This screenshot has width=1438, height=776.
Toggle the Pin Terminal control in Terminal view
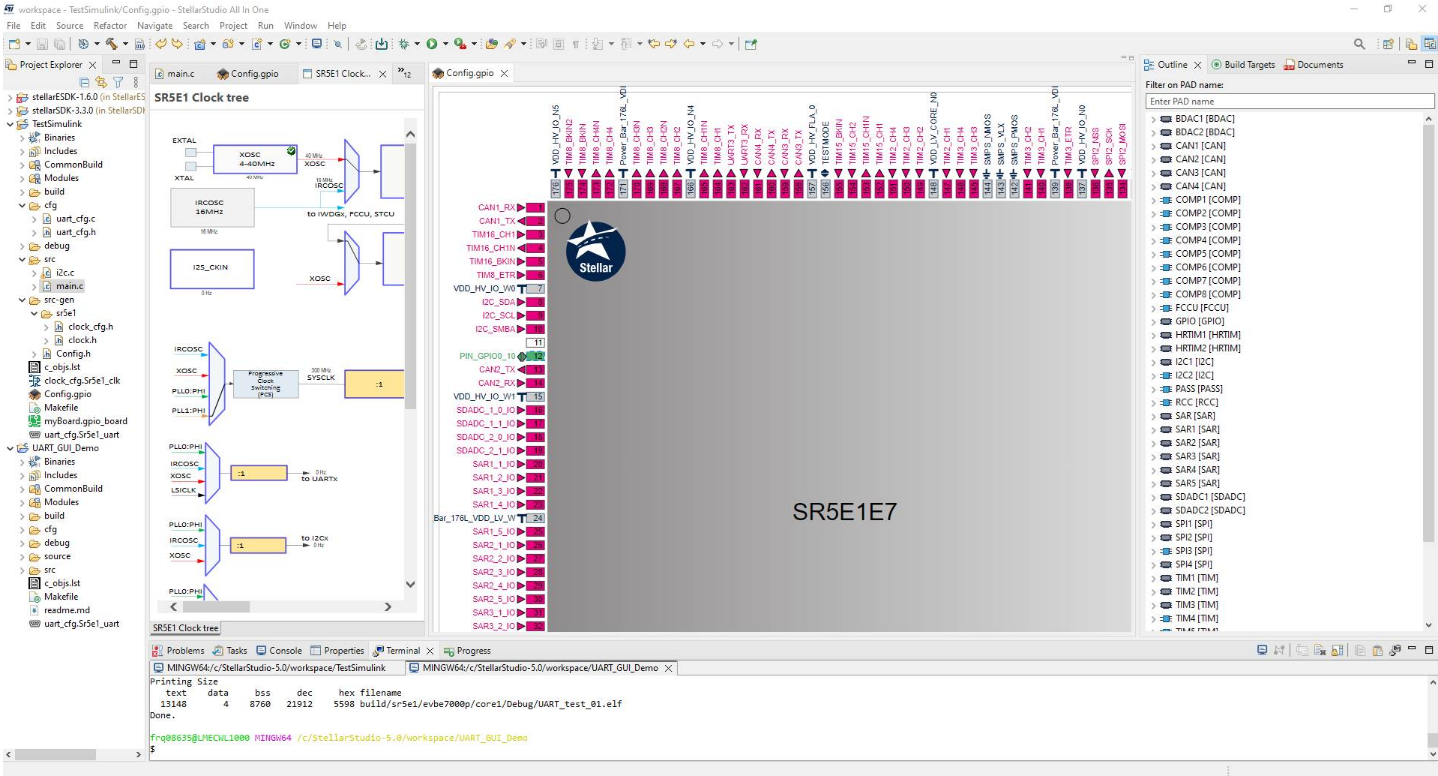[1395, 650]
